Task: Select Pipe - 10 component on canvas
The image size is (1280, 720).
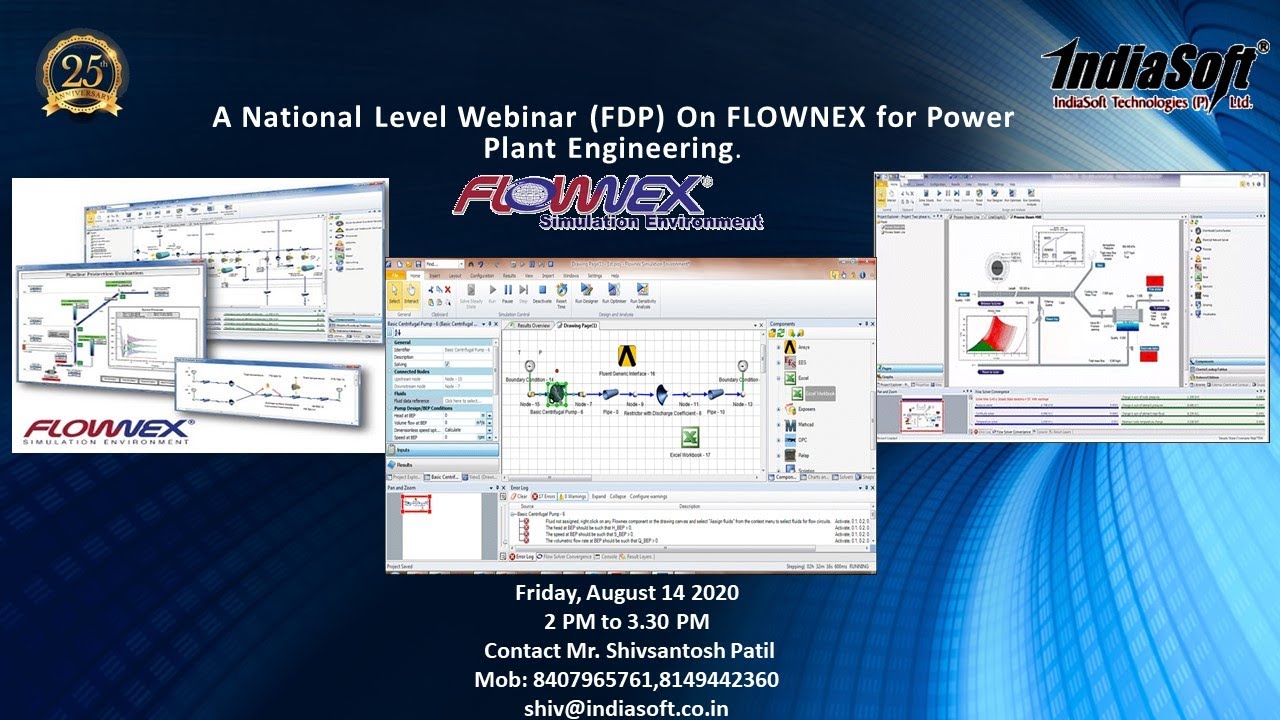Action: click(716, 394)
